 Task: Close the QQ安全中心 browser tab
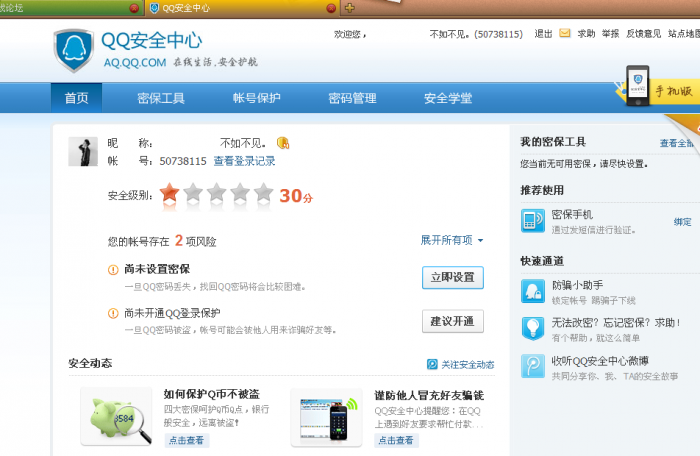click(x=331, y=8)
